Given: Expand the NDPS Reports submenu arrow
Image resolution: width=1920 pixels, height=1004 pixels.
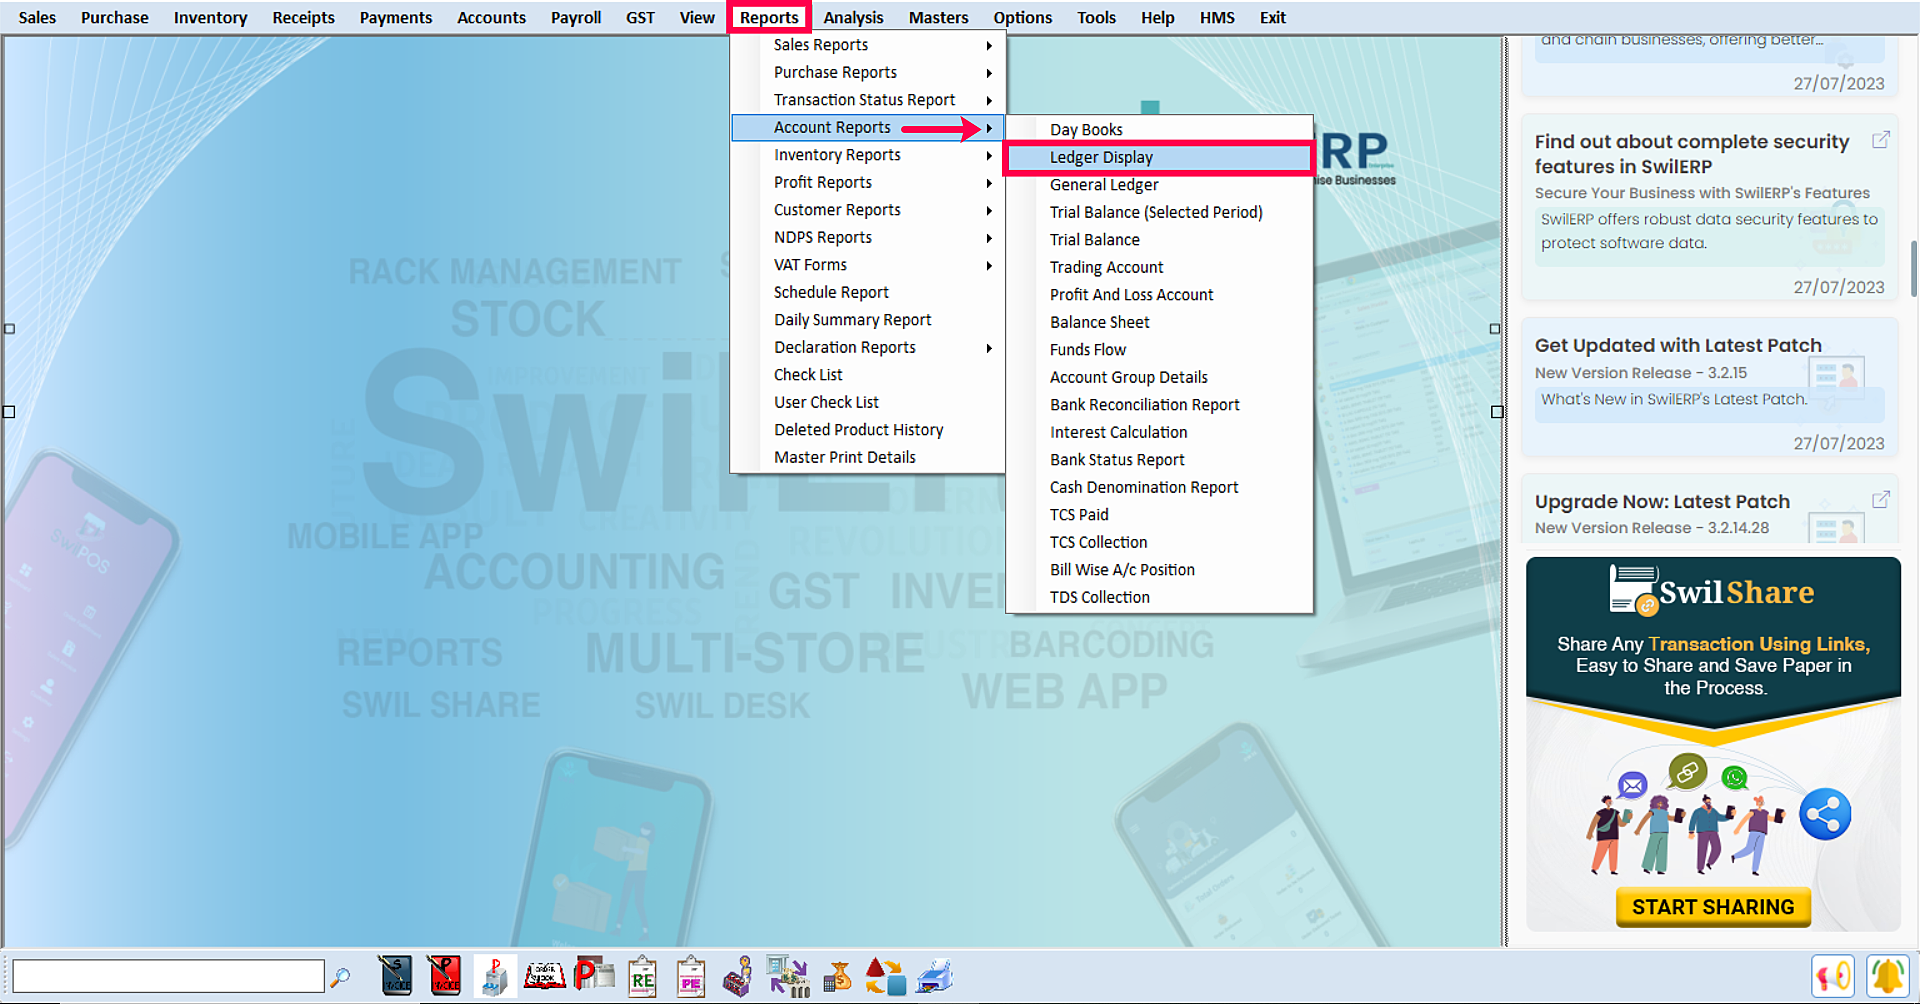Looking at the screenshot, I should 989,238.
